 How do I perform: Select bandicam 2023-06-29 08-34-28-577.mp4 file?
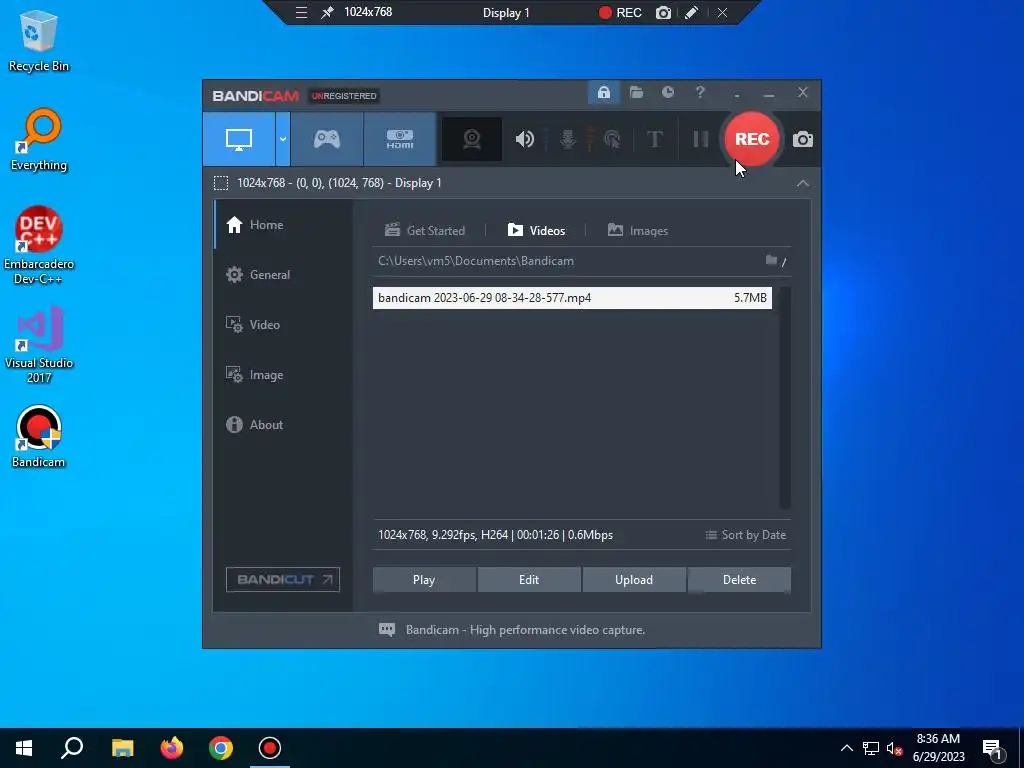pyautogui.click(x=572, y=298)
